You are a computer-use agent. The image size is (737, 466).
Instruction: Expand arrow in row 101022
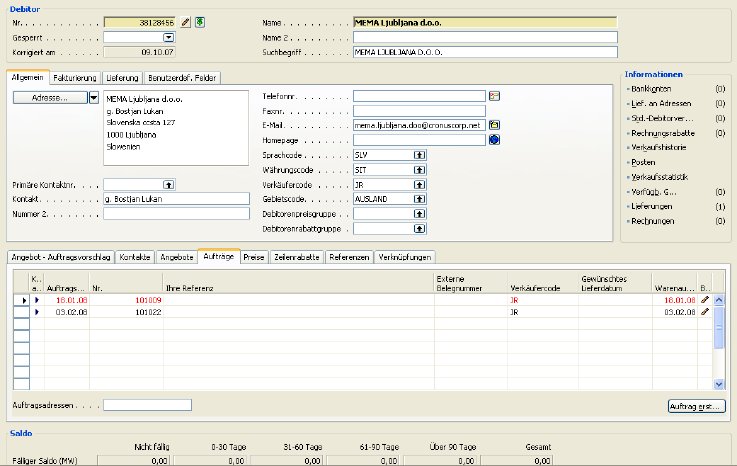pos(37,312)
